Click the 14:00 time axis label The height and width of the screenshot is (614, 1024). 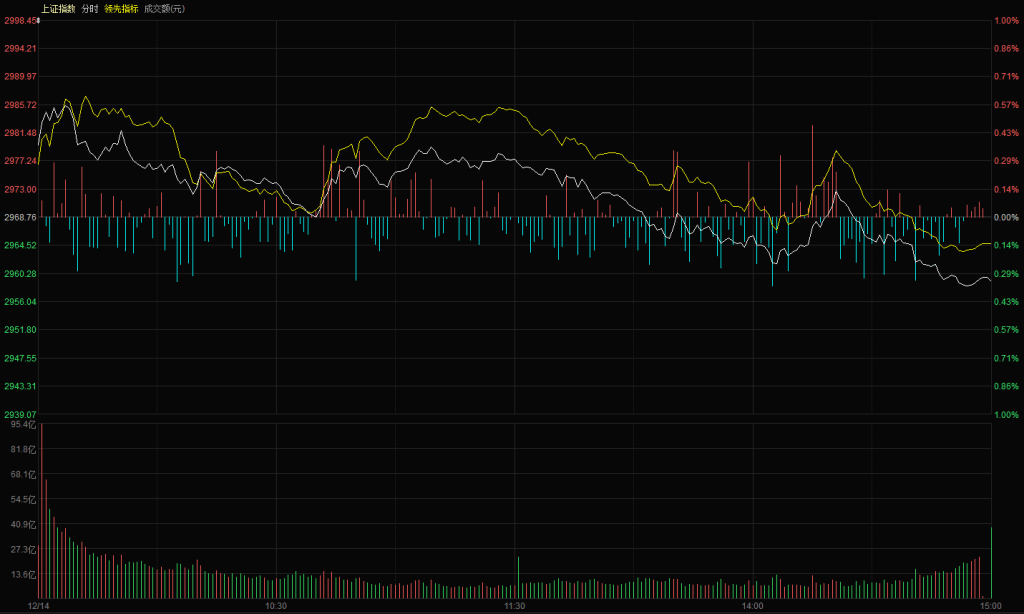tap(752, 606)
